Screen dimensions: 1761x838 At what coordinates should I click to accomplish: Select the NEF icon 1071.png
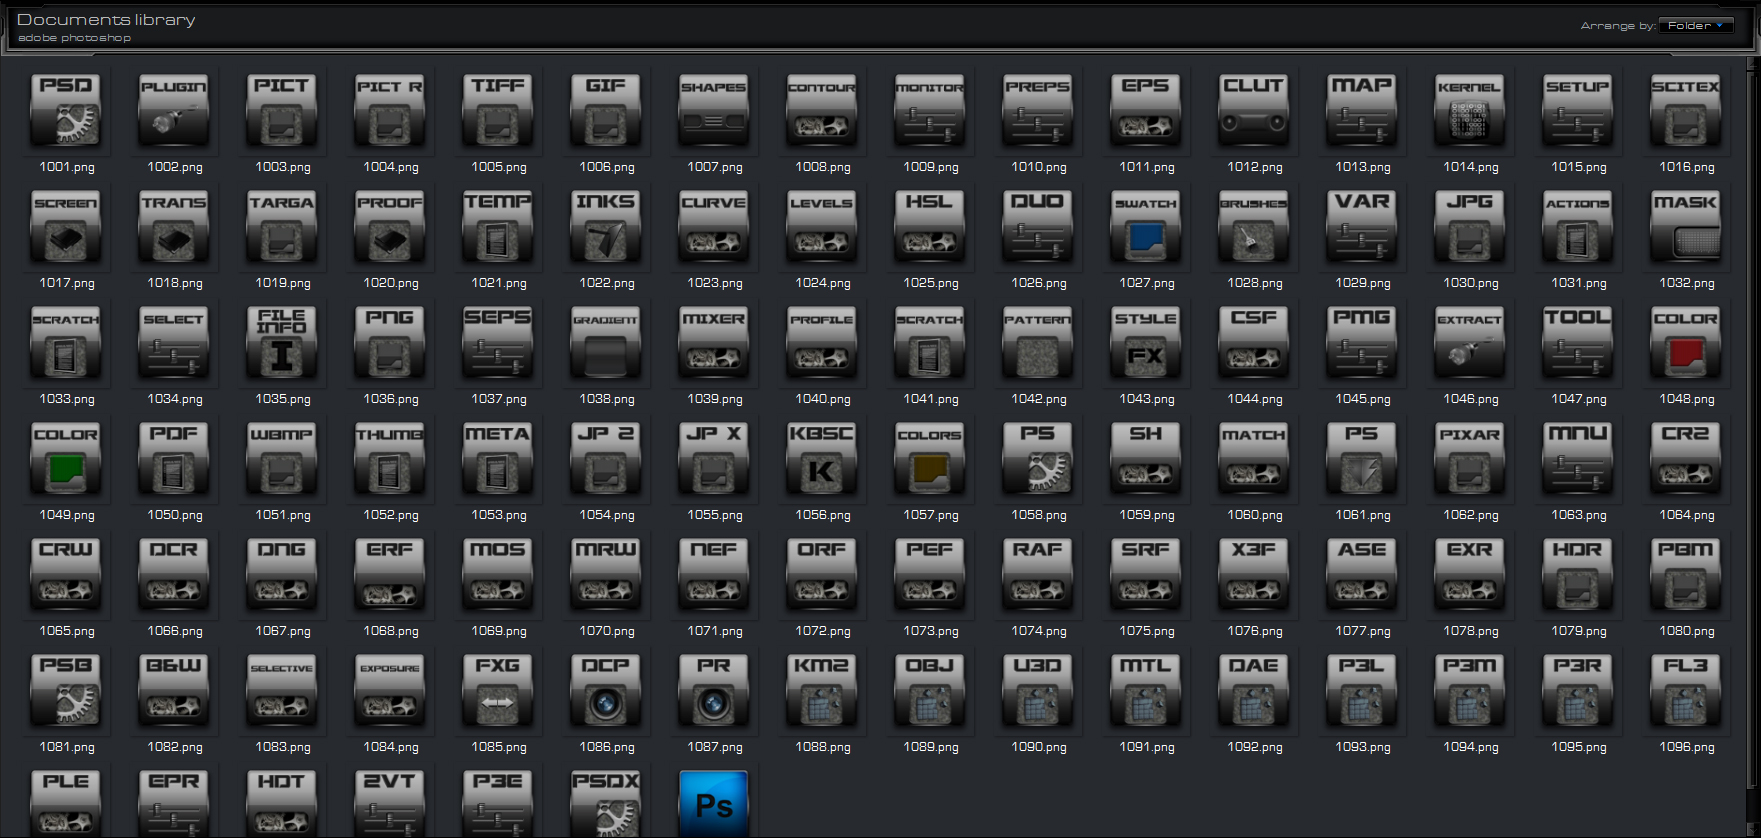pyautogui.click(x=714, y=574)
